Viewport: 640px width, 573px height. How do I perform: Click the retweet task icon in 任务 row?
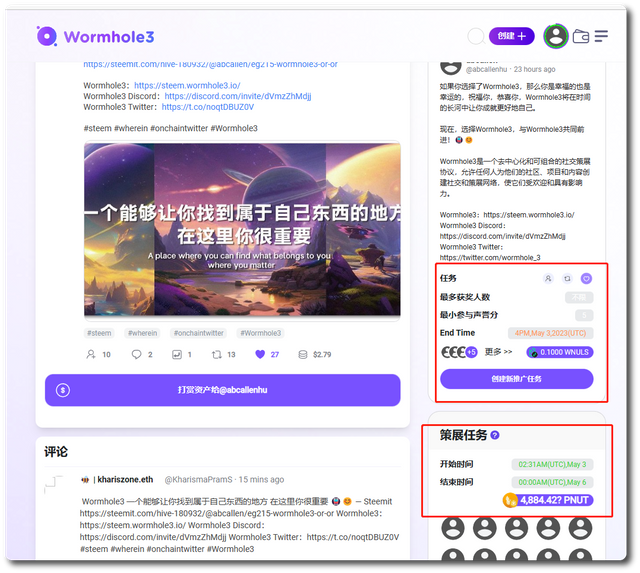click(x=567, y=278)
